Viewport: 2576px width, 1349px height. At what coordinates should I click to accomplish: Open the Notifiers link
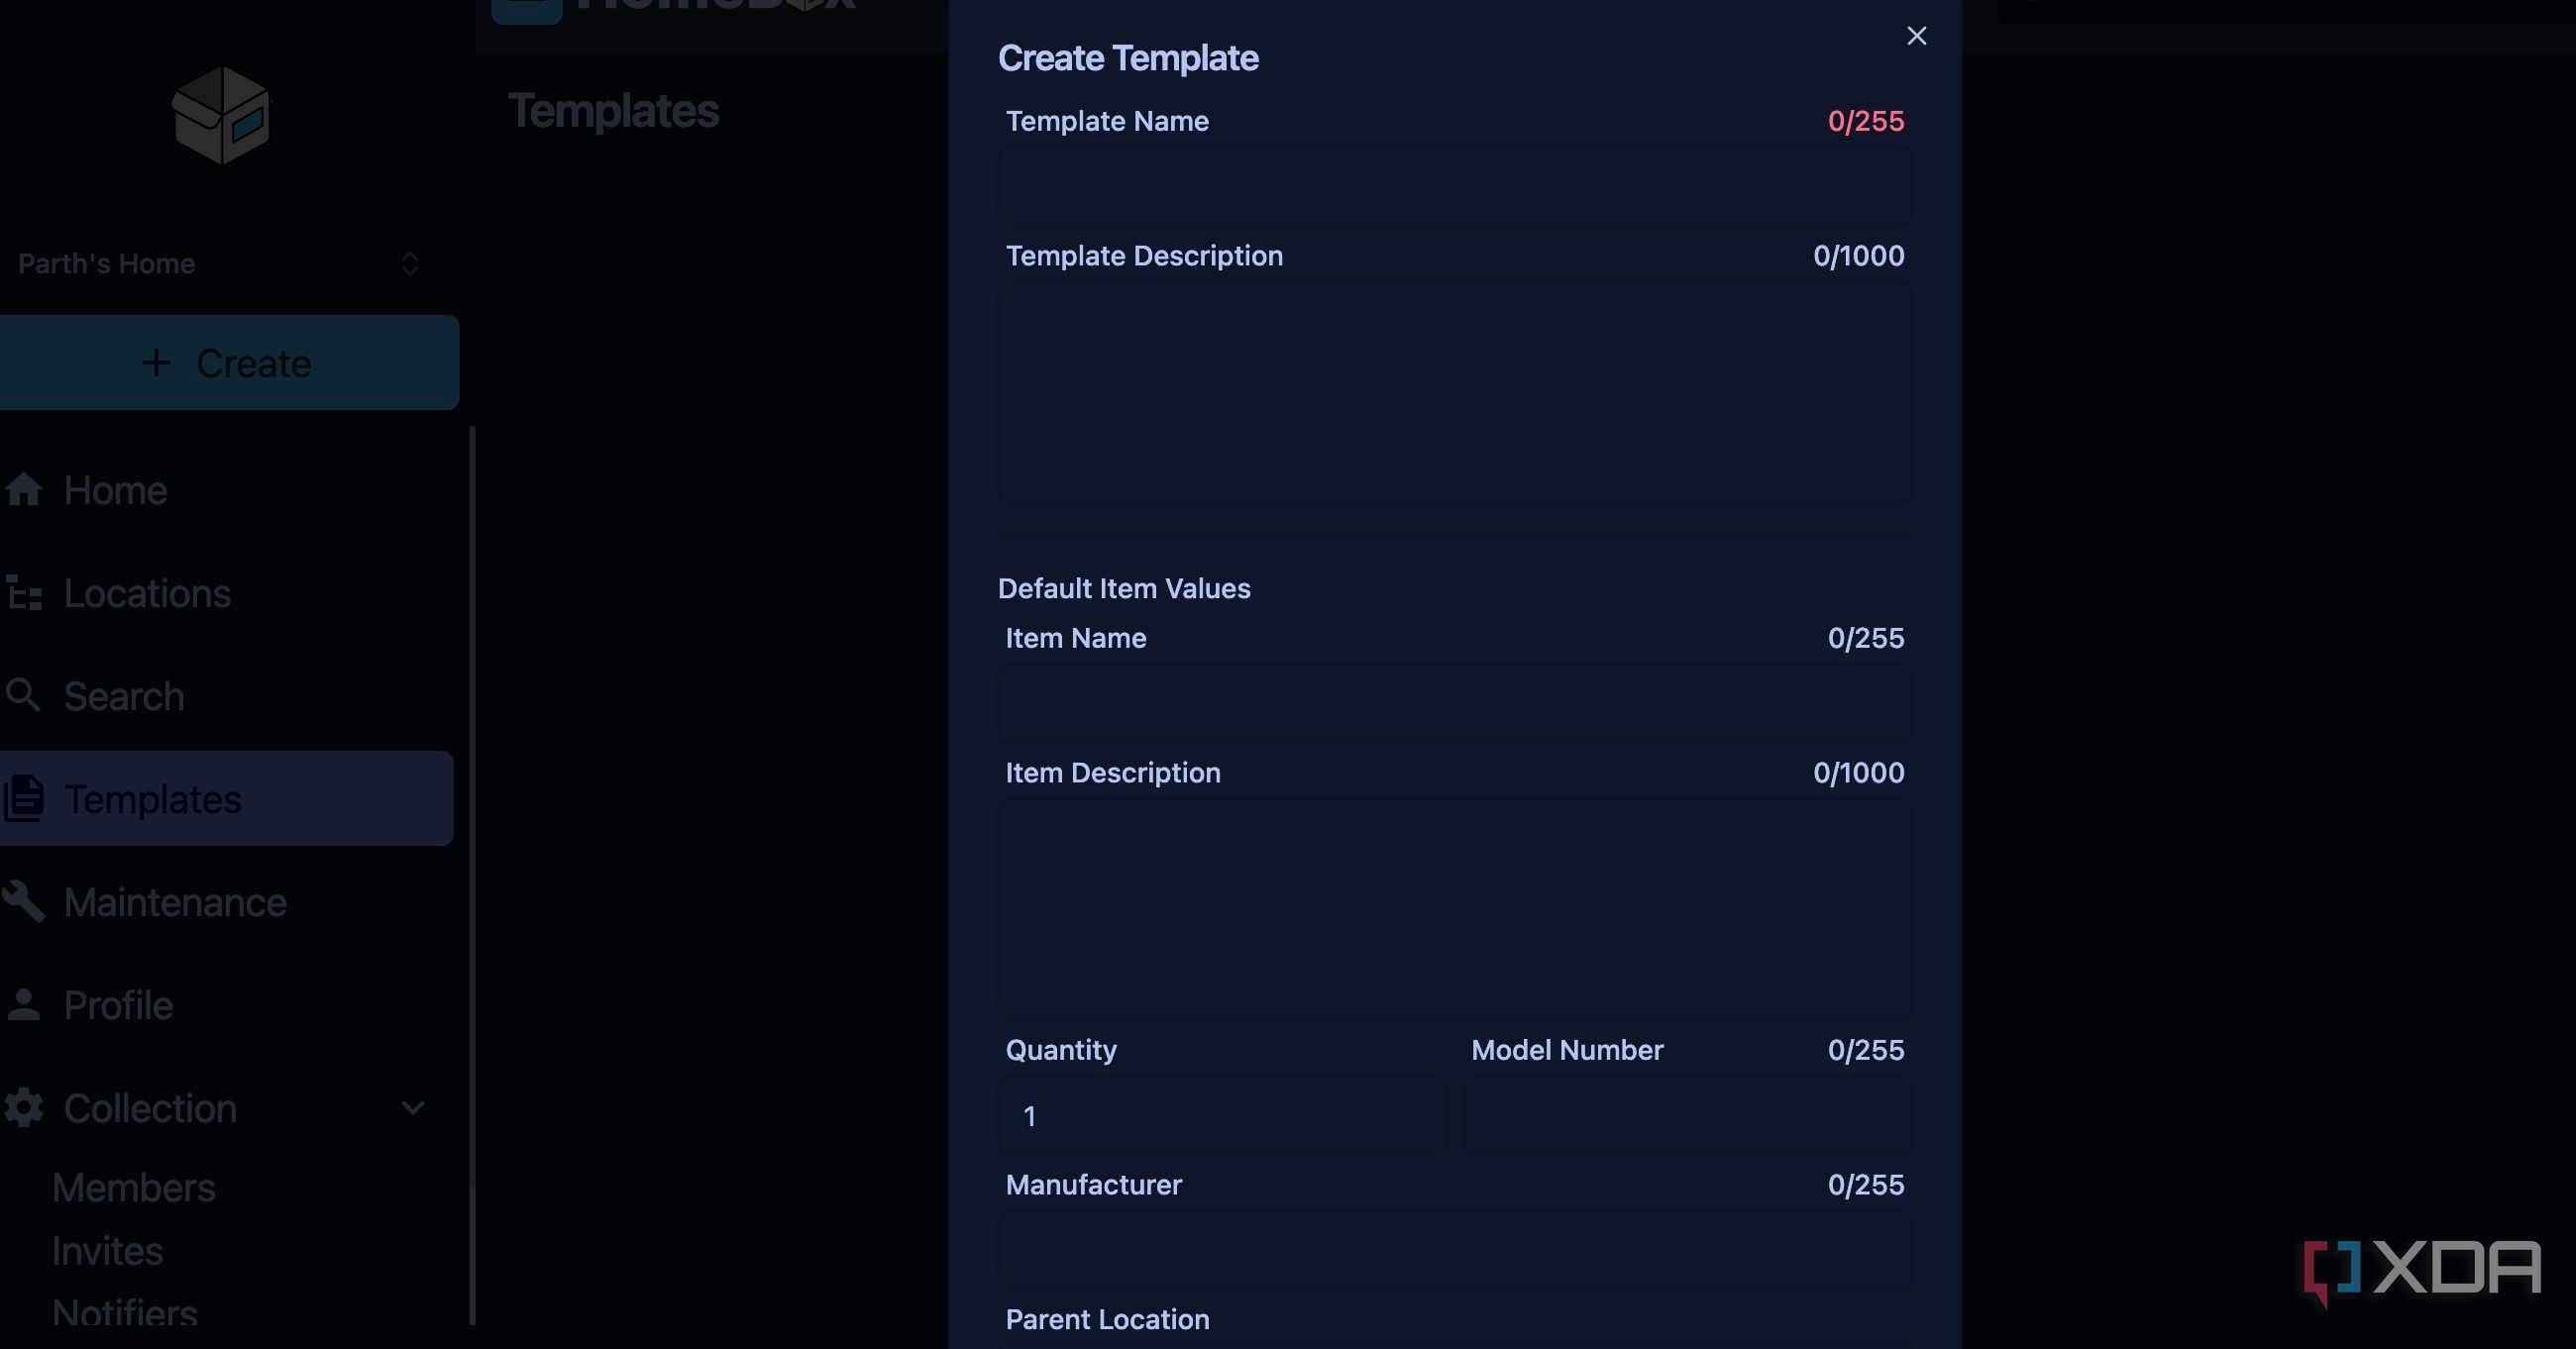(x=125, y=1312)
